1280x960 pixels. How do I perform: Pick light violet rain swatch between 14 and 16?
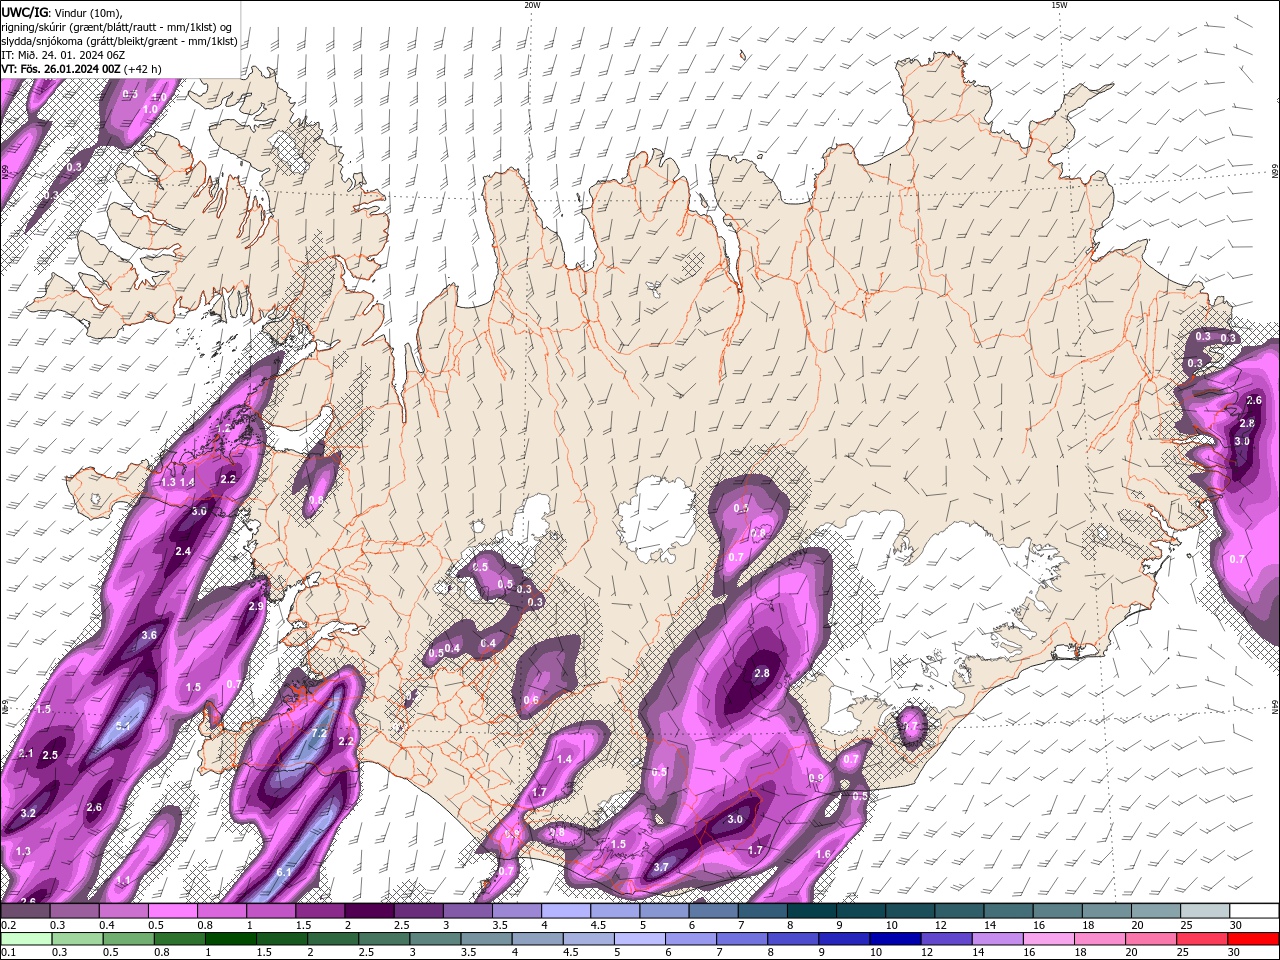coord(996,939)
